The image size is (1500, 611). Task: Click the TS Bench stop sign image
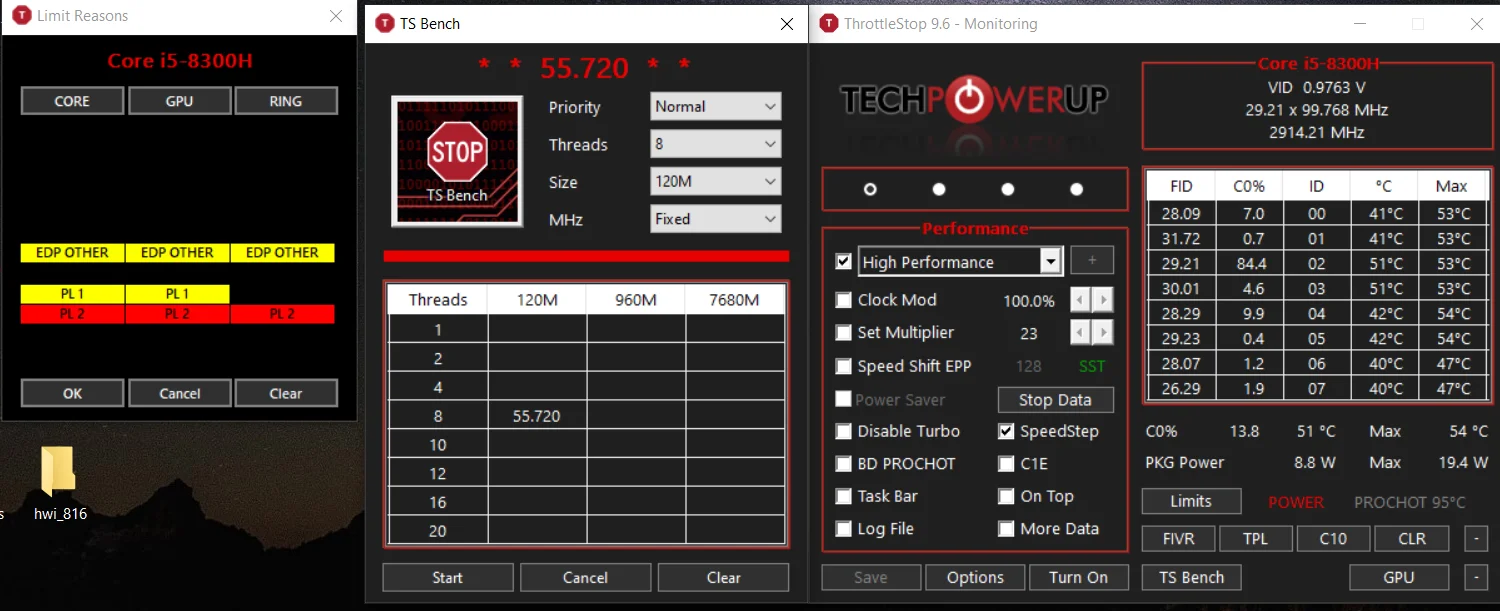pyautogui.click(x=457, y=160)
